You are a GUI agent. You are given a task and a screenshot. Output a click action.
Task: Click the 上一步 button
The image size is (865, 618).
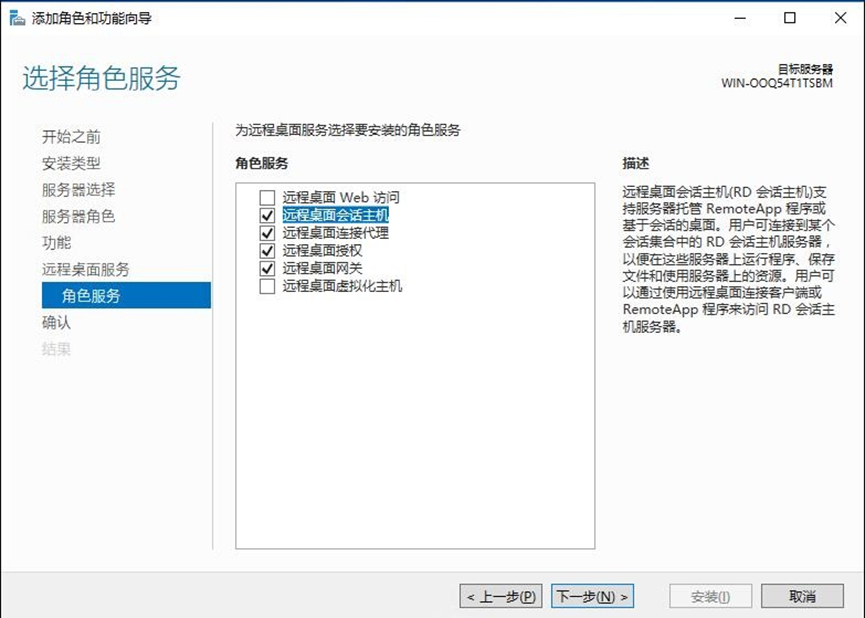(500, 595)
